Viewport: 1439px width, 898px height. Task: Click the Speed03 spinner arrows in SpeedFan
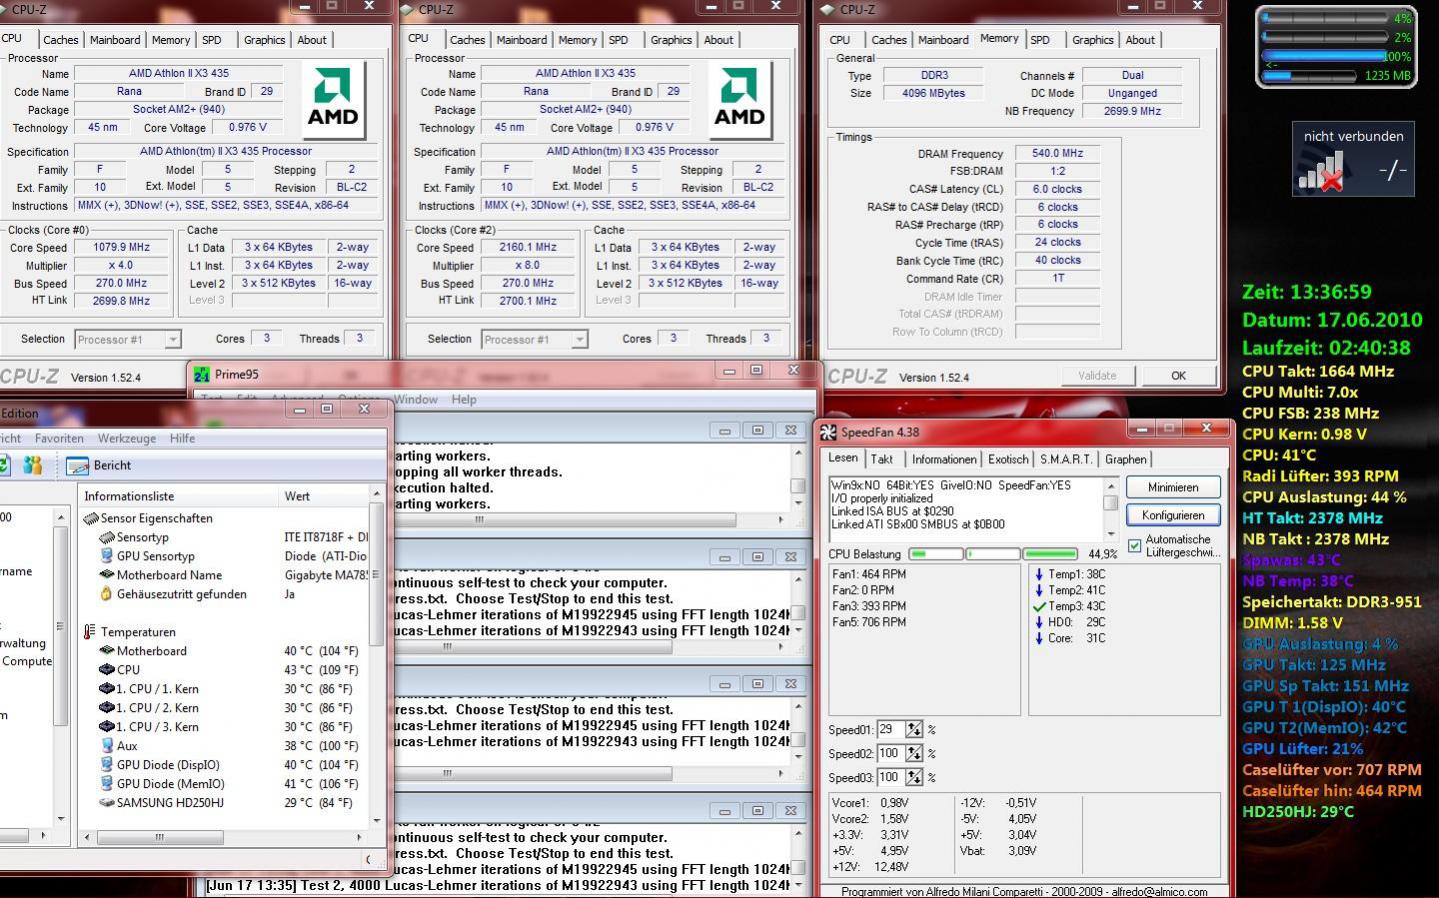click(914, 777)
